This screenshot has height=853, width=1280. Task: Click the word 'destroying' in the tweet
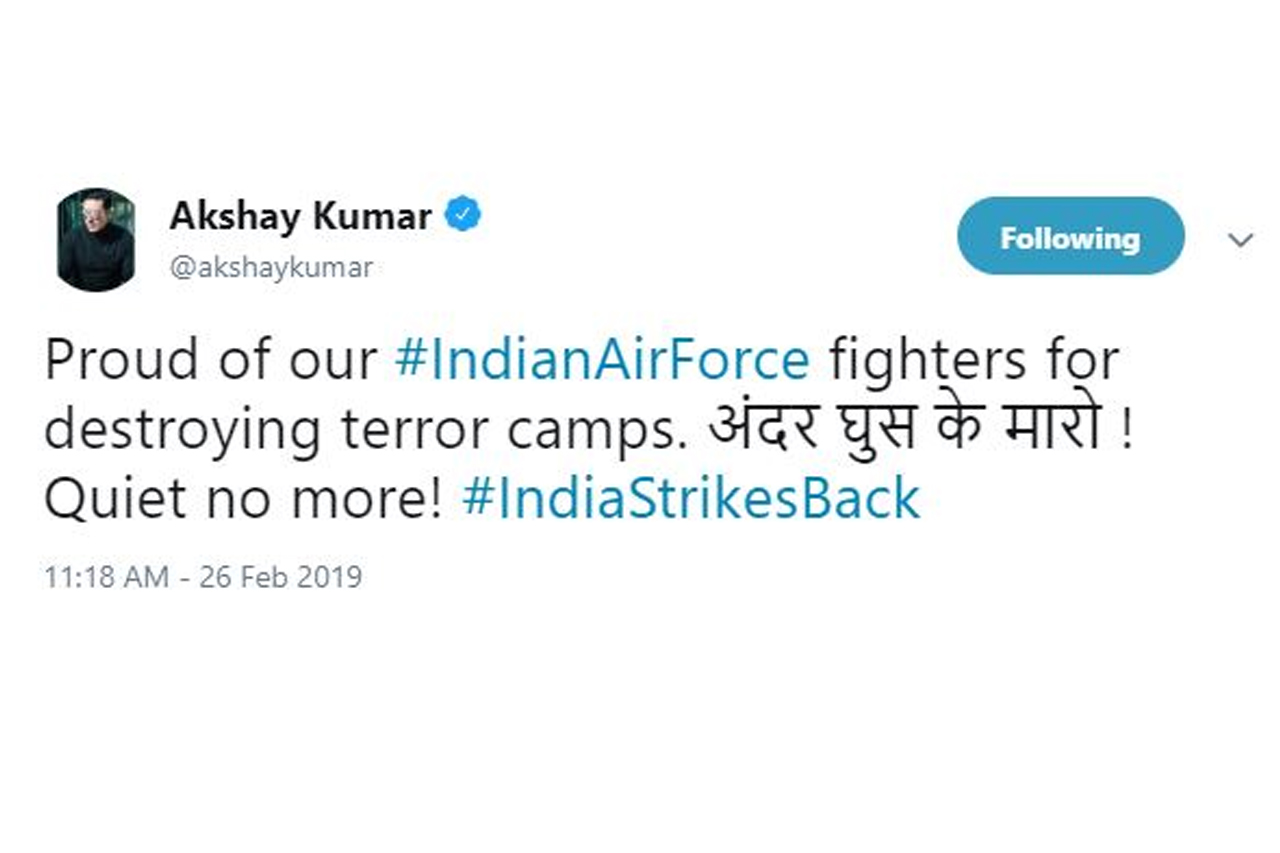coord(183,431)
